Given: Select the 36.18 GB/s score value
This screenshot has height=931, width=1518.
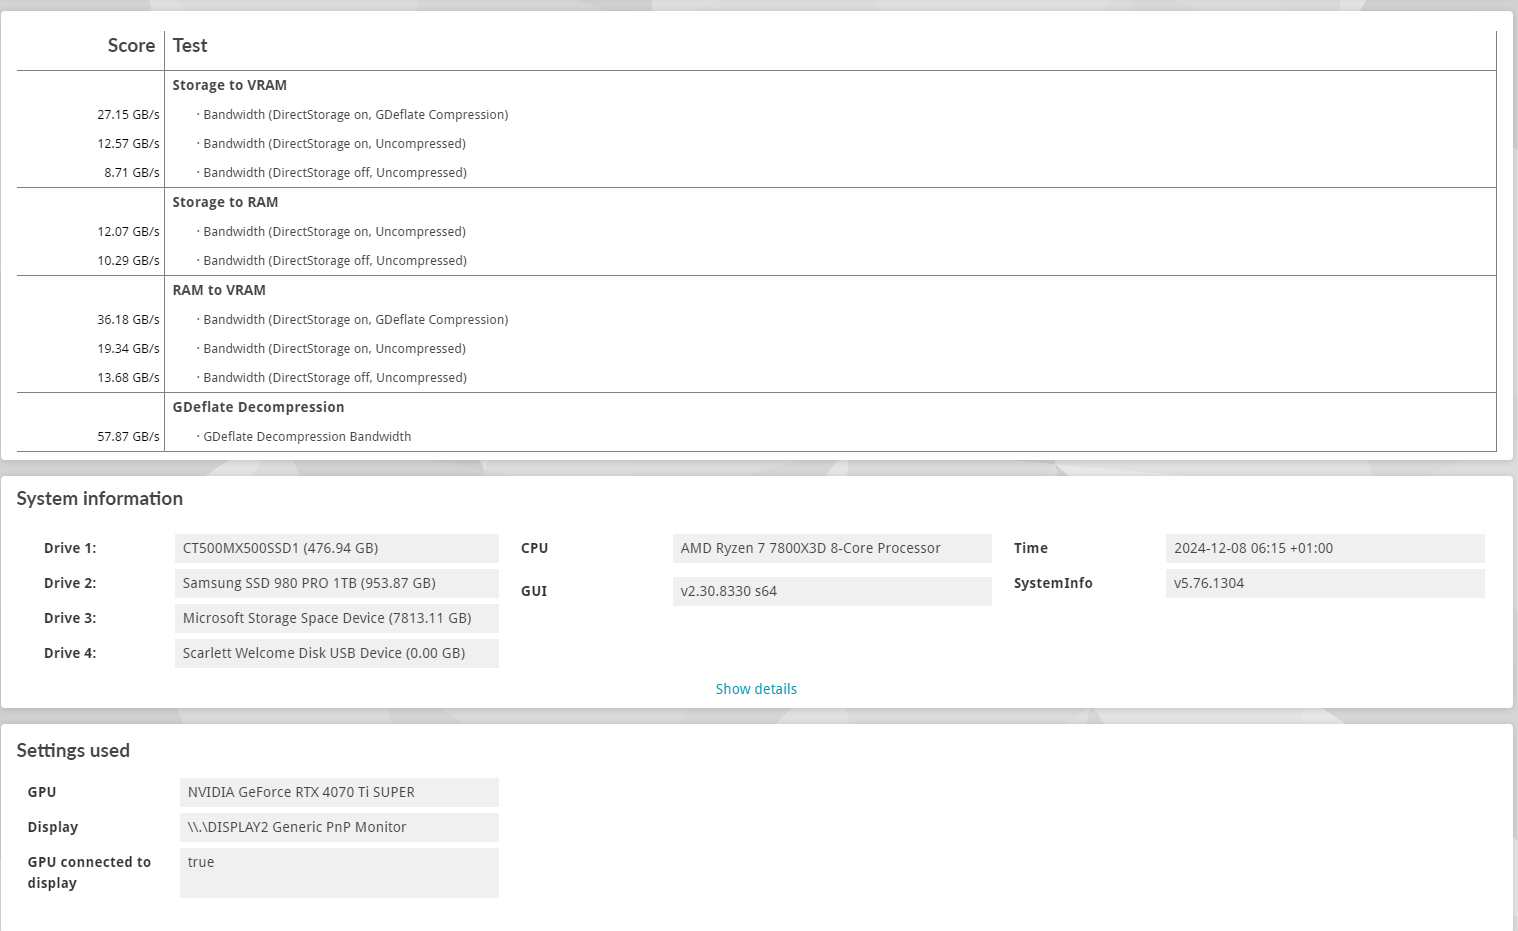Looking at the screenshot, I should coord(128,320).
